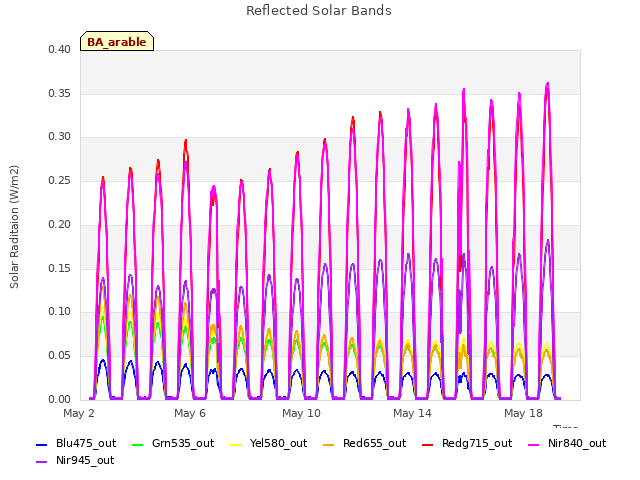Screen dimensions: 640x480
Task: Click the orange Red655_out legend swatch
Action: pyautogui.click(x=329, y=444)
